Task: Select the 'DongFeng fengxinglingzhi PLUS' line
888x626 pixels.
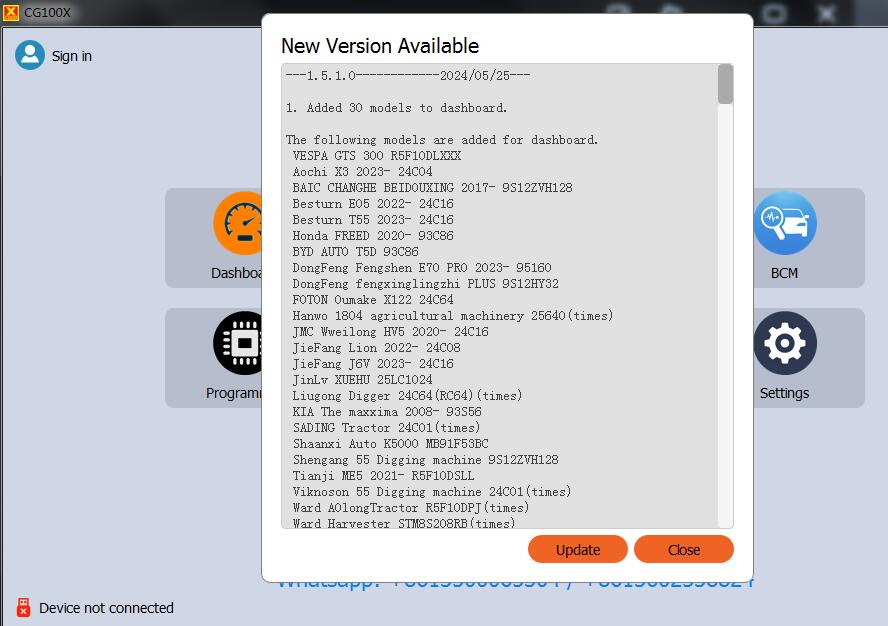Action: (x=425, y=283)
